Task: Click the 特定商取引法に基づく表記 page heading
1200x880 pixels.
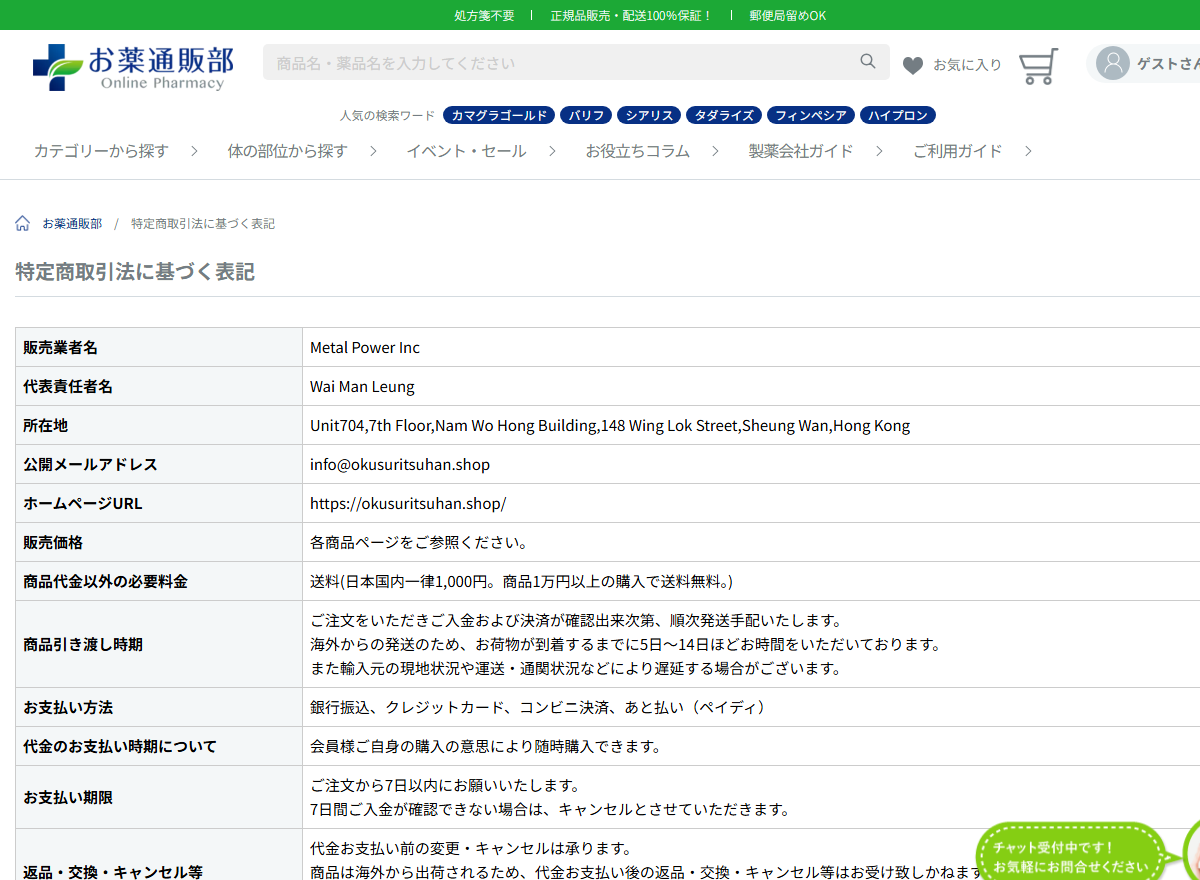Action: point(135,272)
